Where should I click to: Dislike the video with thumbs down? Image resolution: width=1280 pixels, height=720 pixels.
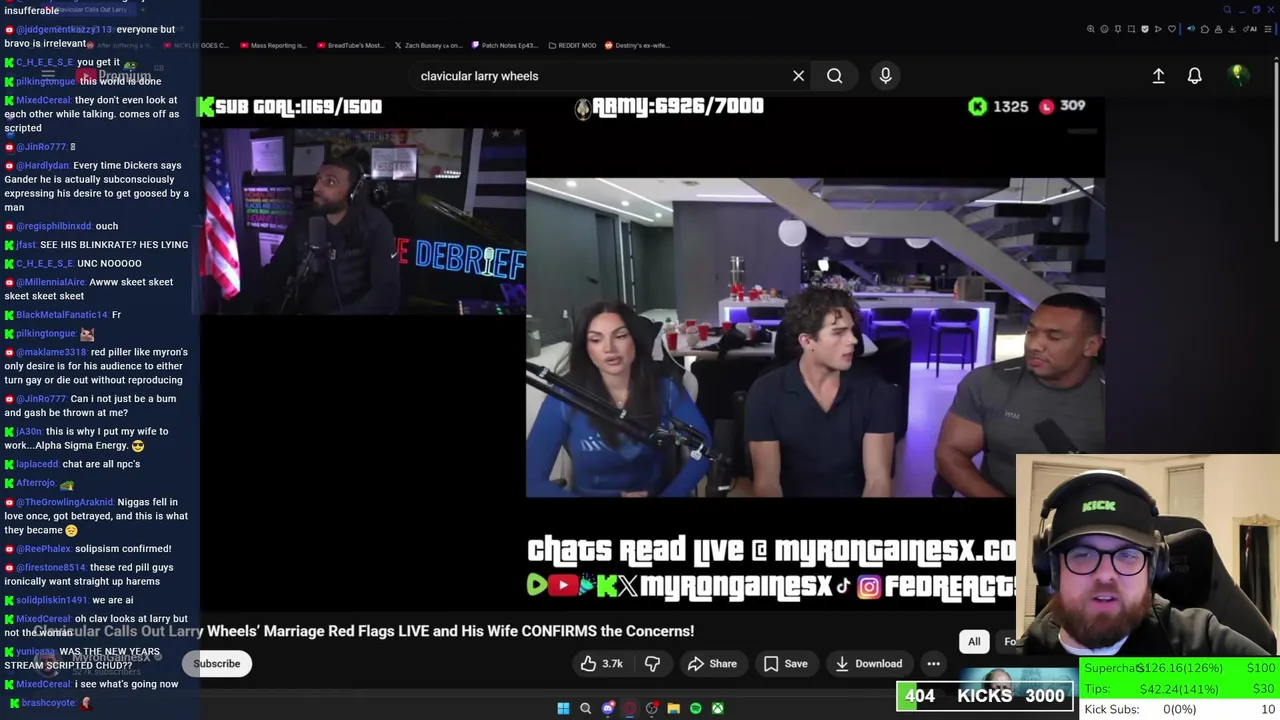pos(652,663)
